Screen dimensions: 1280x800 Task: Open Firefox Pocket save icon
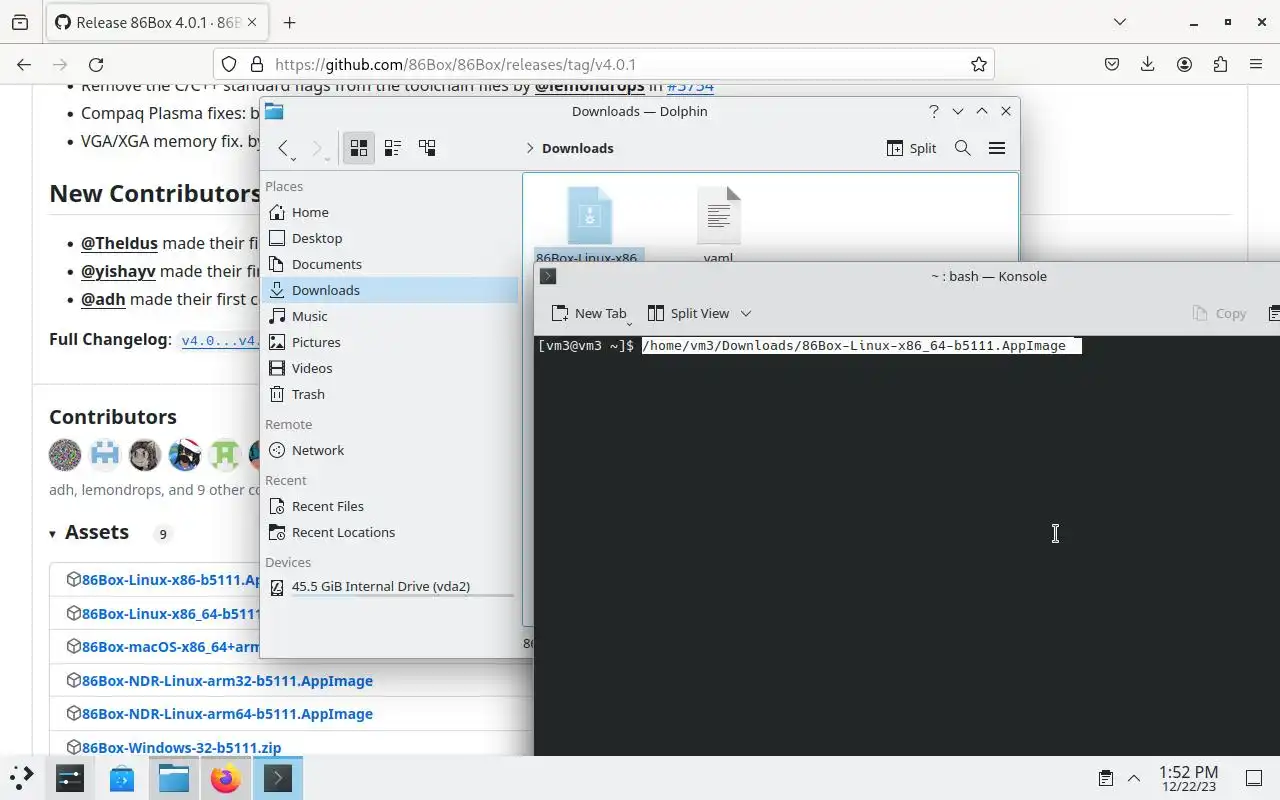pyautogui.click(x=1112, y=64)
